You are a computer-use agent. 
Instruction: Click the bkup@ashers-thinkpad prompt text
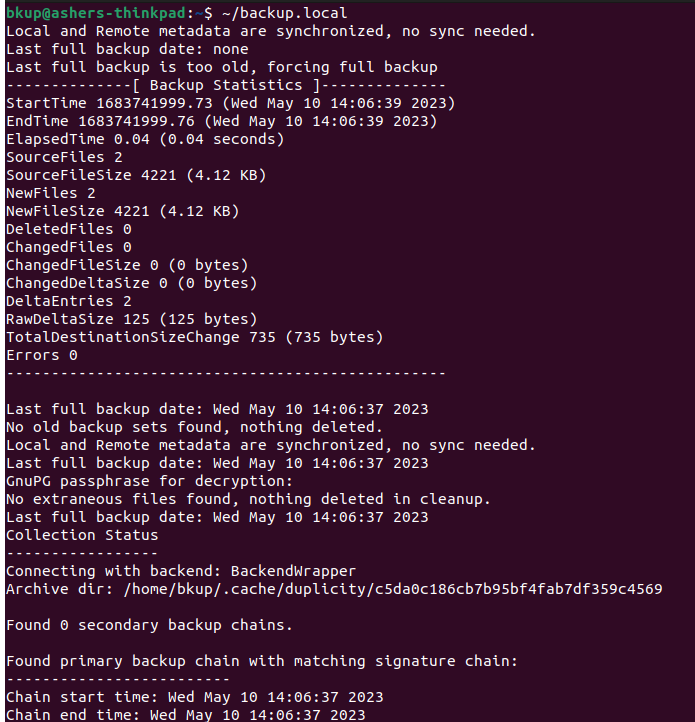coord(96,13)
